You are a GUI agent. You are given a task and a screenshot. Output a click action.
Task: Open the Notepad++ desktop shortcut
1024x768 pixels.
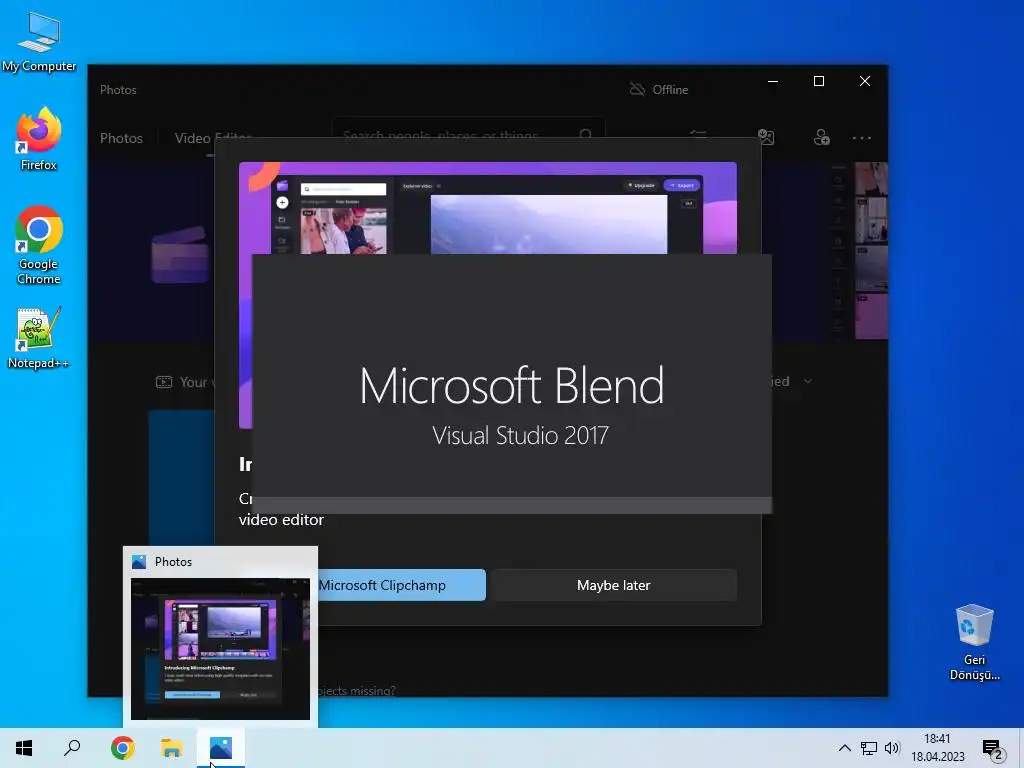(x=39, y=338)
